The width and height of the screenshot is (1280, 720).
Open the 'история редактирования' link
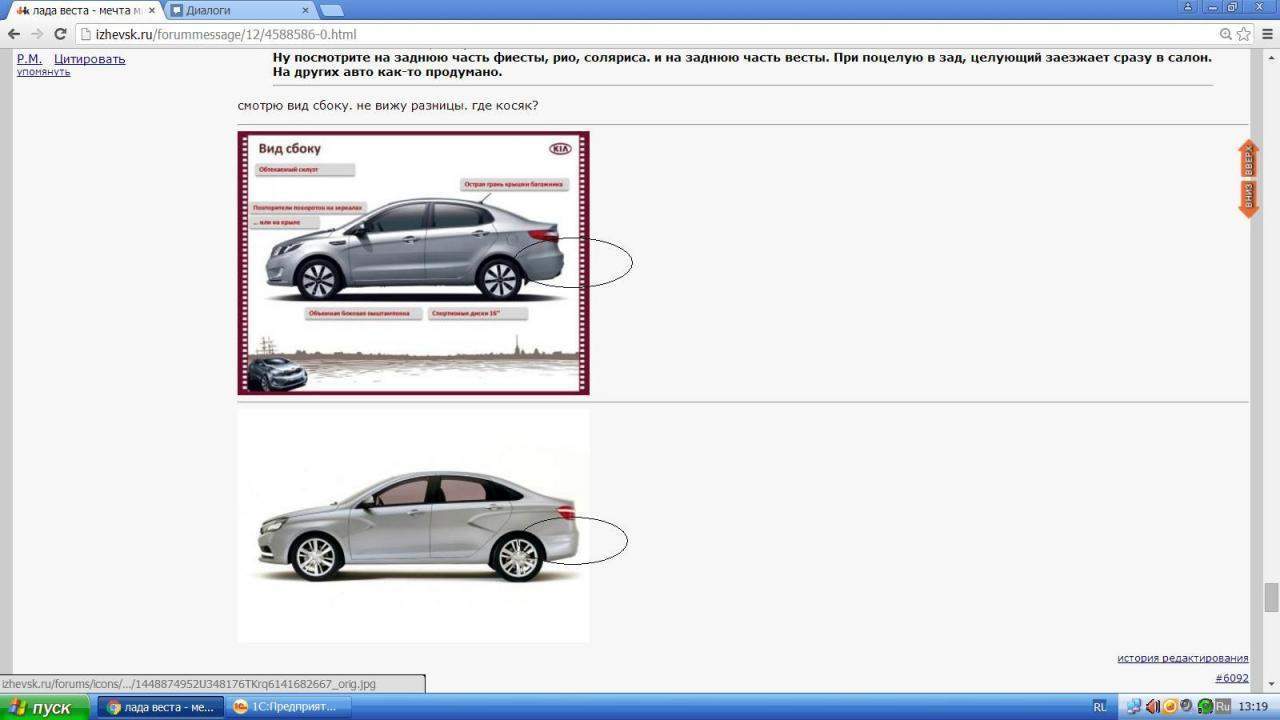pos(1183,658)
